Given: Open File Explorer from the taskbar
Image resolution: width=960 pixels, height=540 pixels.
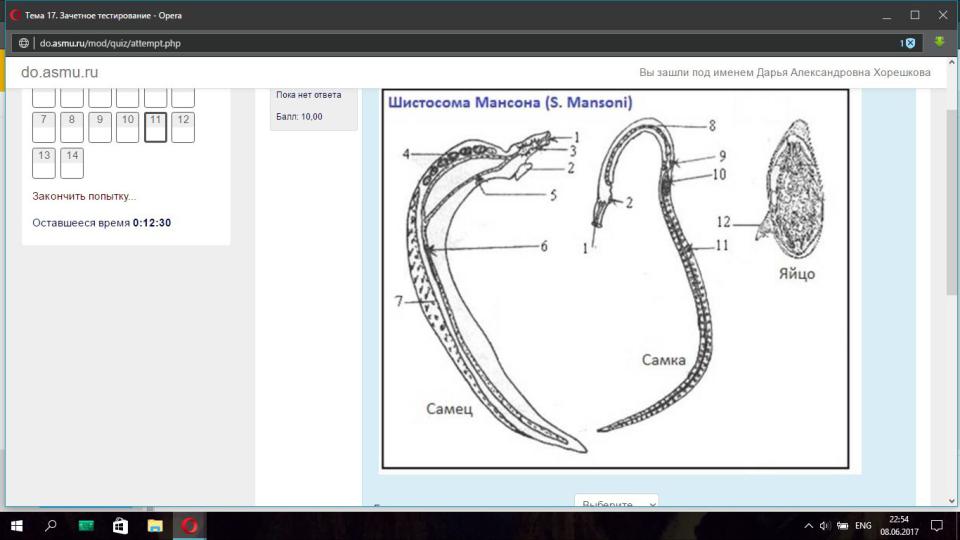Looking at the screenshot, I should [155, 525].
